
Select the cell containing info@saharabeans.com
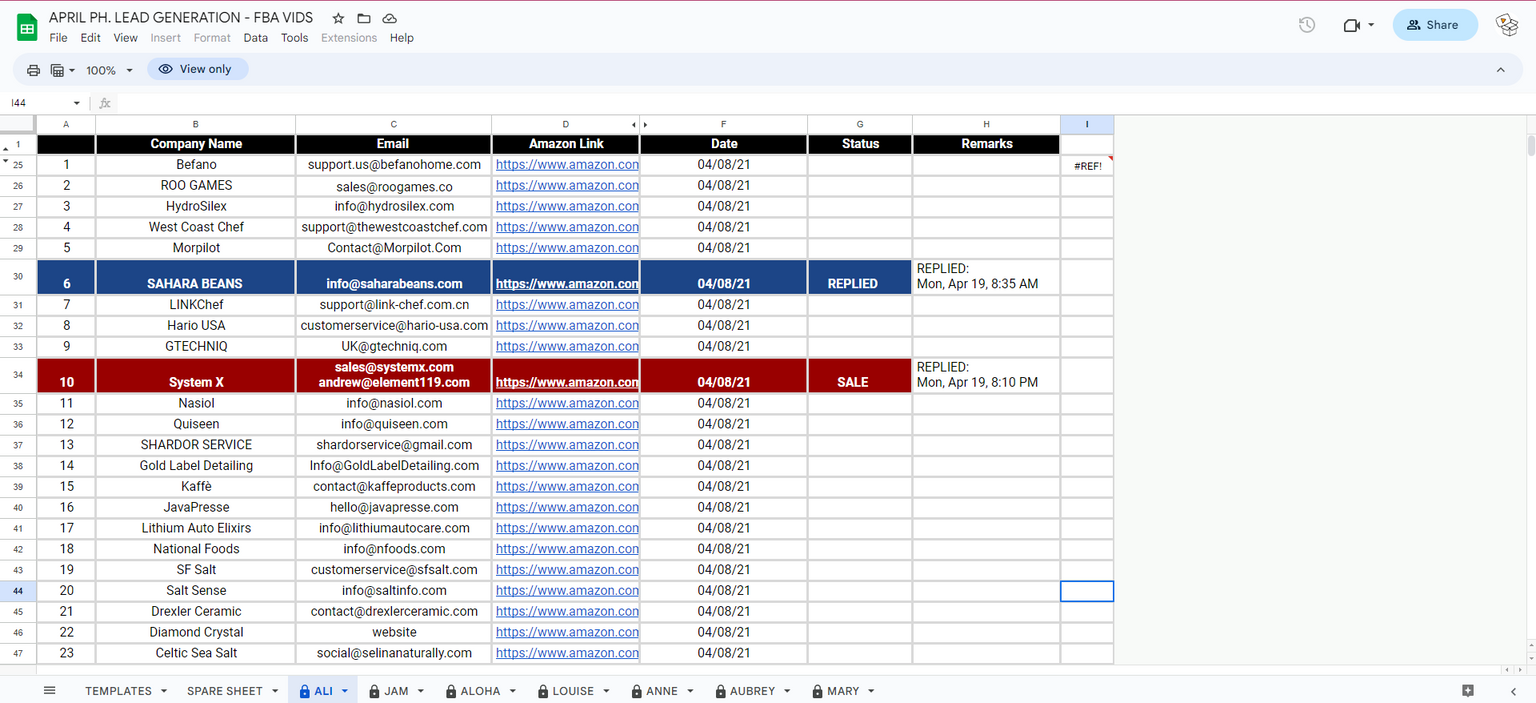click(x=394, y=277)
